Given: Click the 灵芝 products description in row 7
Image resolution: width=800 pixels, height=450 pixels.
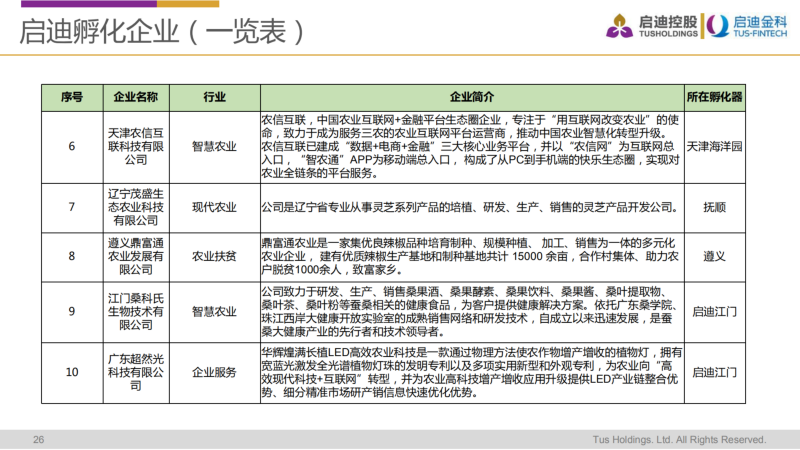Looking at the screenshot, I should tap(471, 208).
